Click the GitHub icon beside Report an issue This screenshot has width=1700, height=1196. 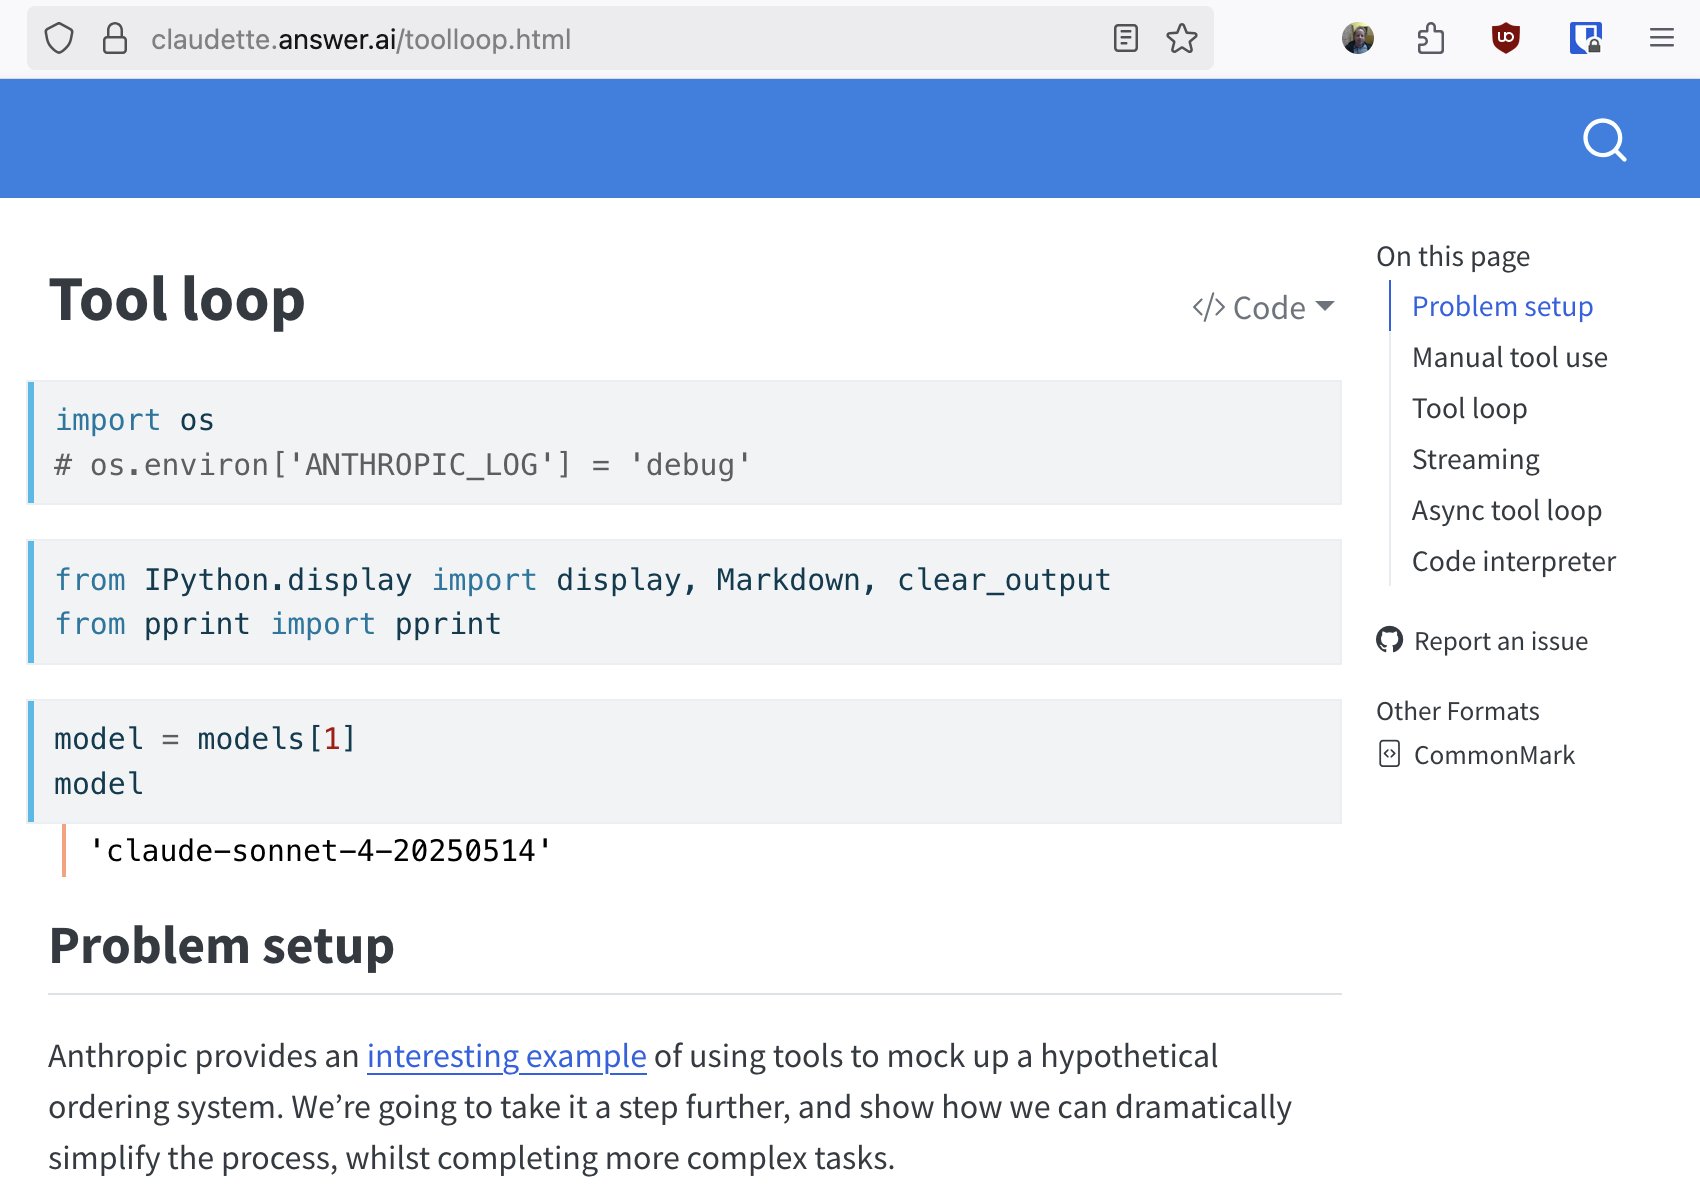pos(1389,640)
